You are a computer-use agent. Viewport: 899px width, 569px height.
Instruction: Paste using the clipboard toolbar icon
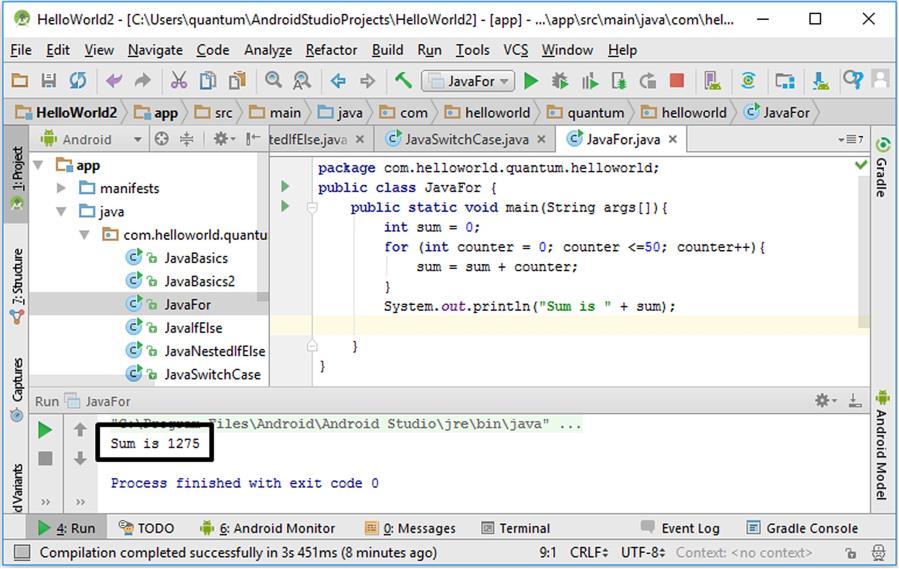tap(237, 80)
